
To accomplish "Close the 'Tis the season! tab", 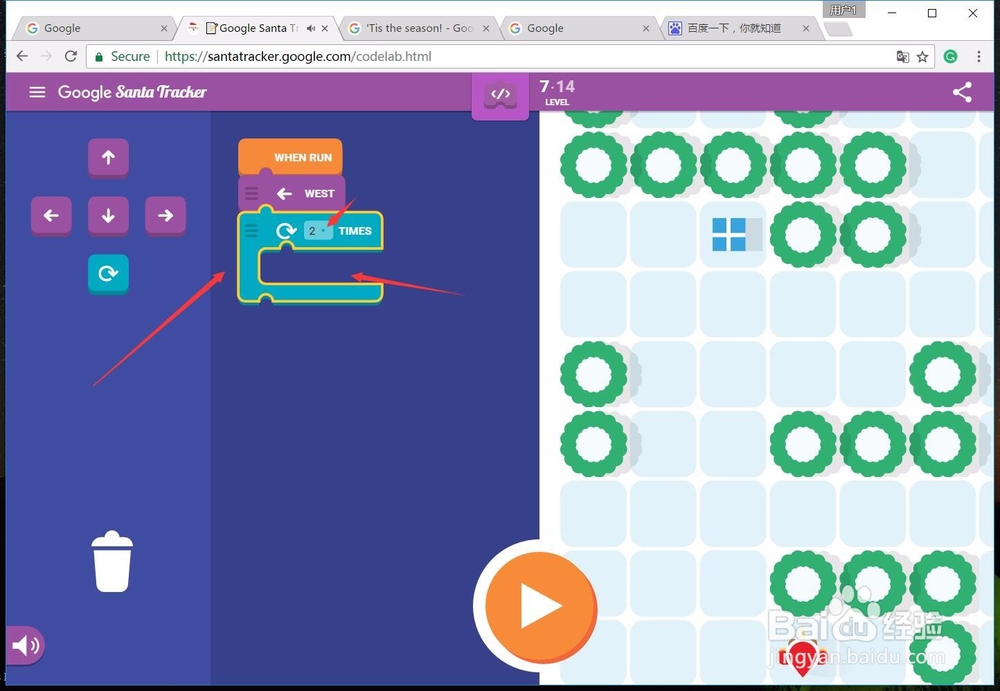I will coord(486,28).
